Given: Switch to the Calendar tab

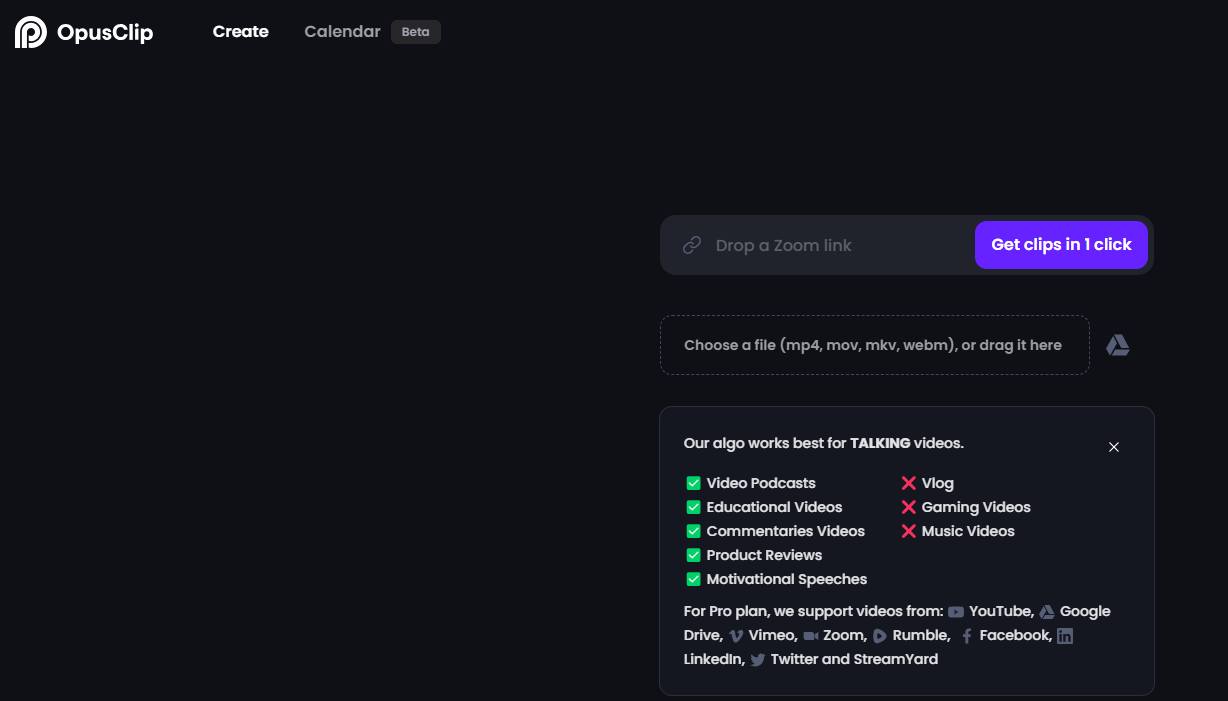Looking at the screenshot, I should (x=342, y=32).
